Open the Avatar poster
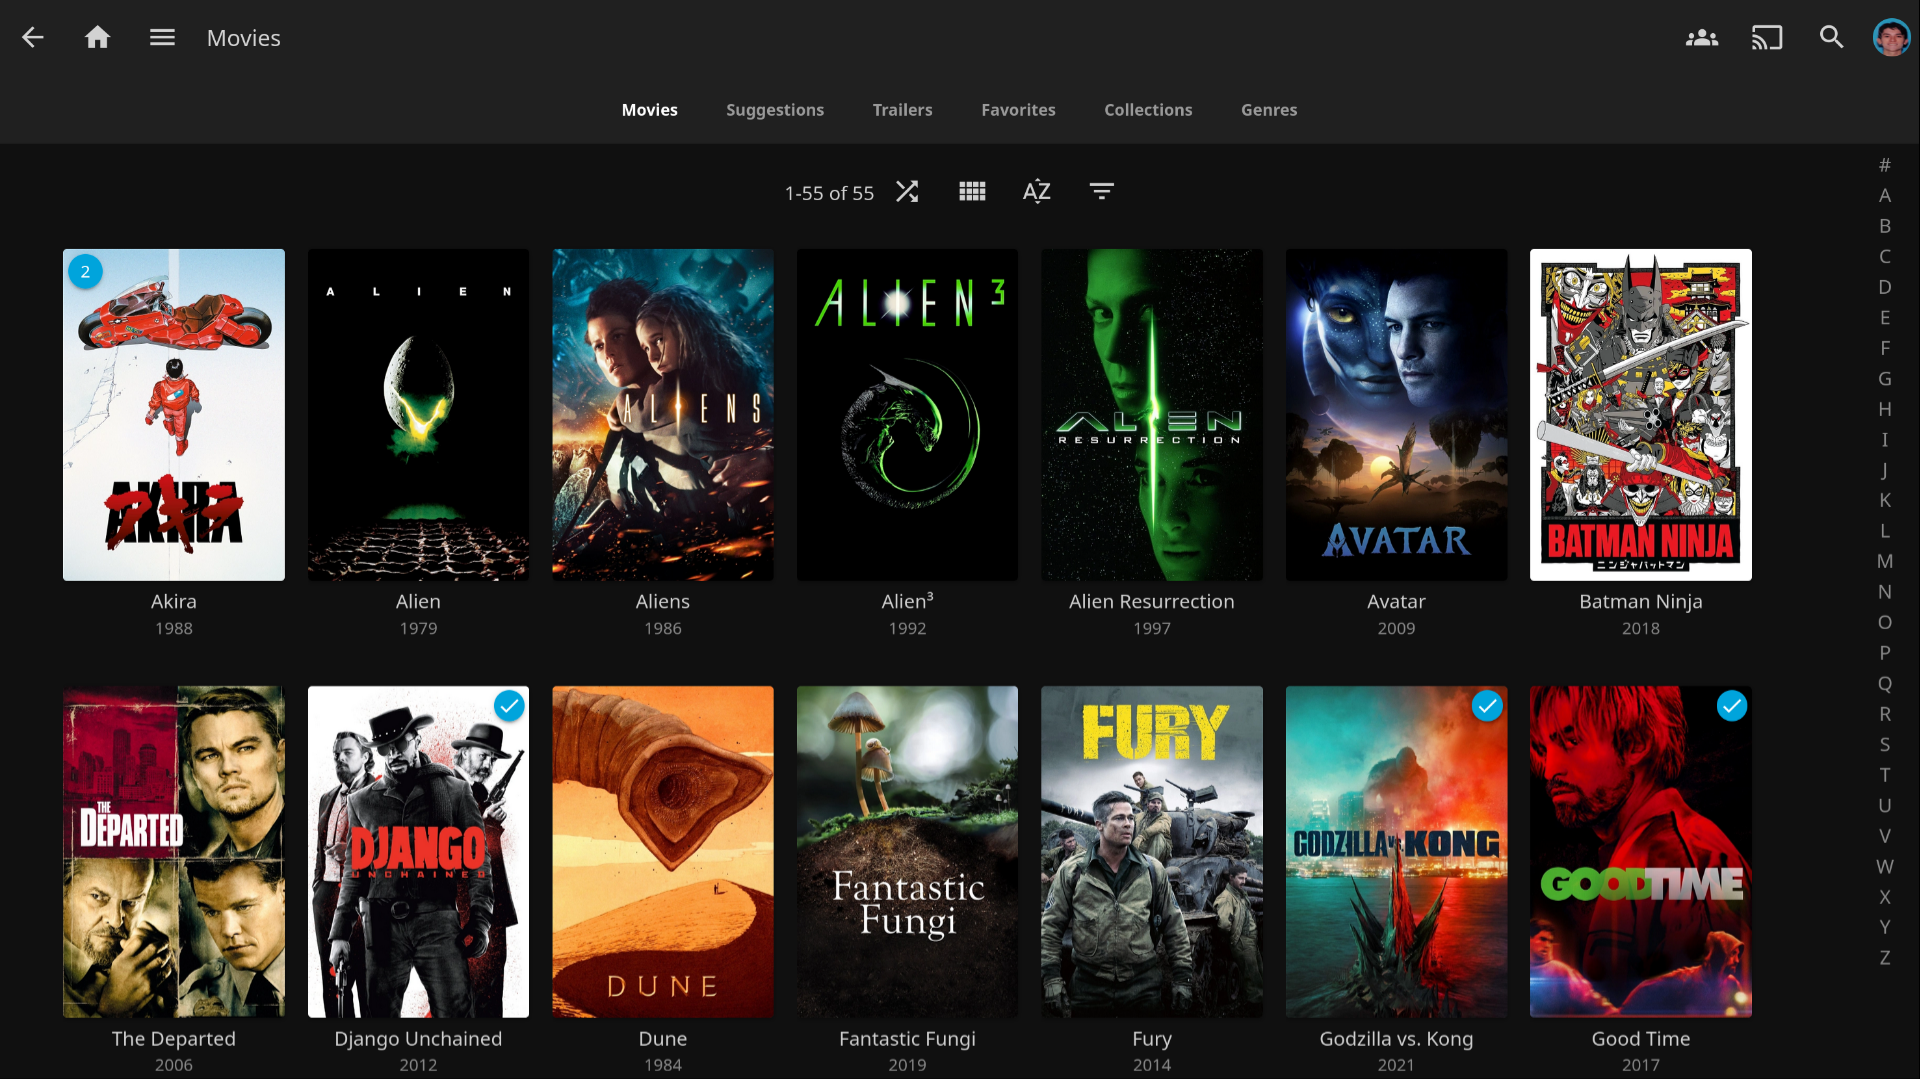Image resolution: width=1920 pixels, height=1079 pixels. coord(1396,415)
